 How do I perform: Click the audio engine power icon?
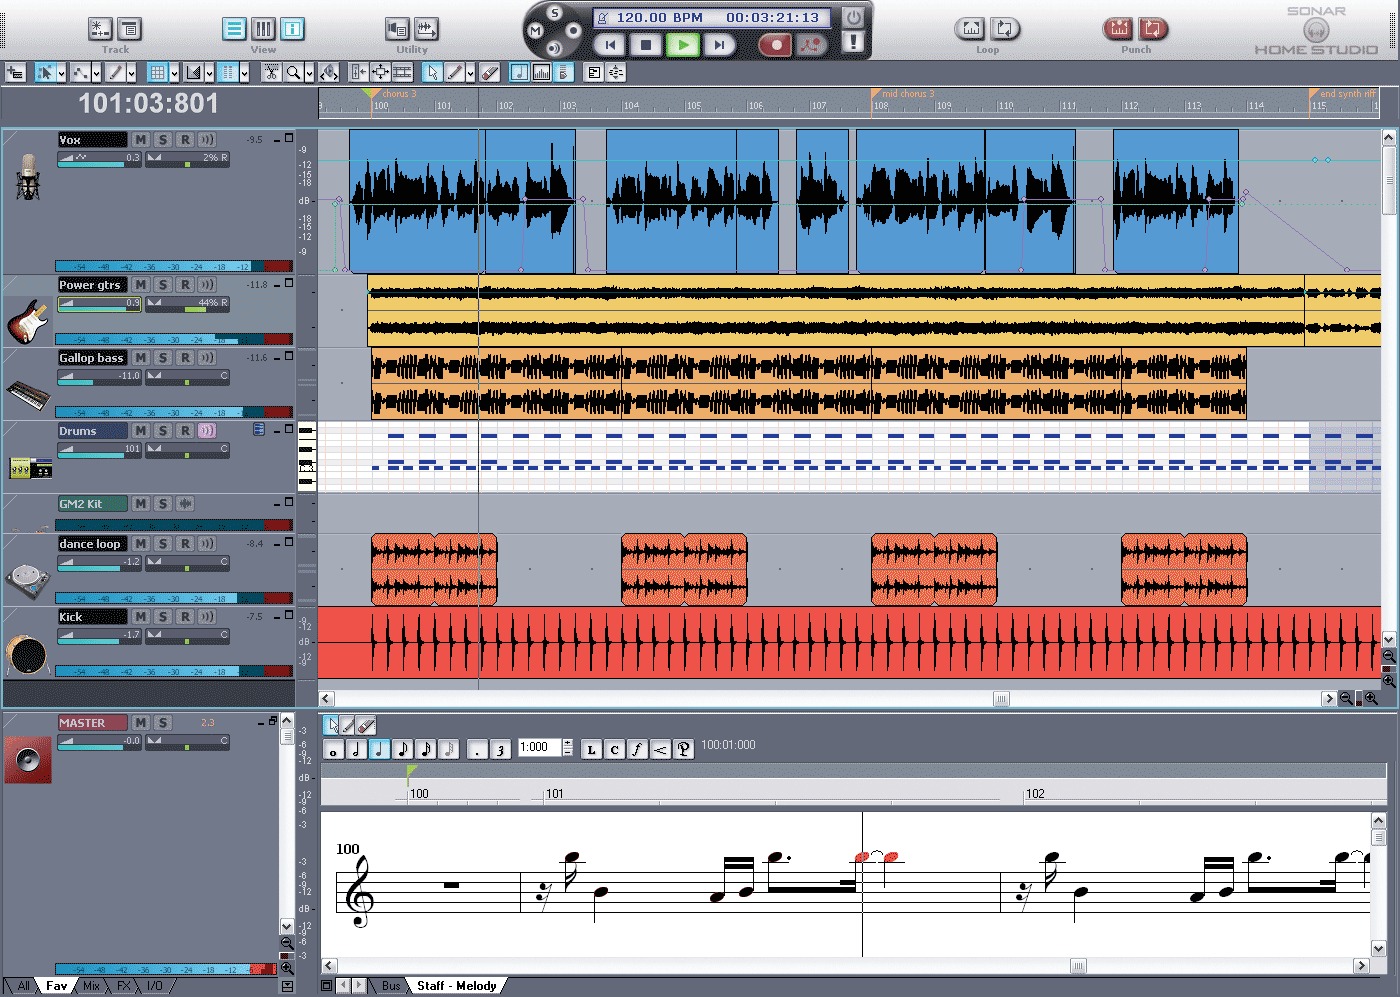point(853,17)
